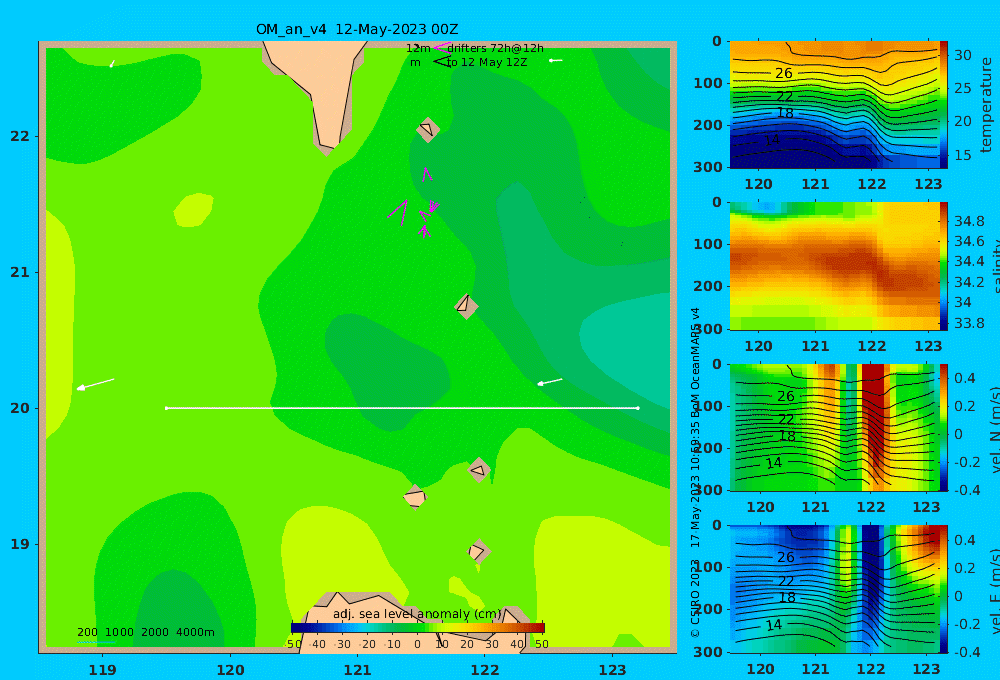Open the temperature cross-section panel

pos(834,105)
